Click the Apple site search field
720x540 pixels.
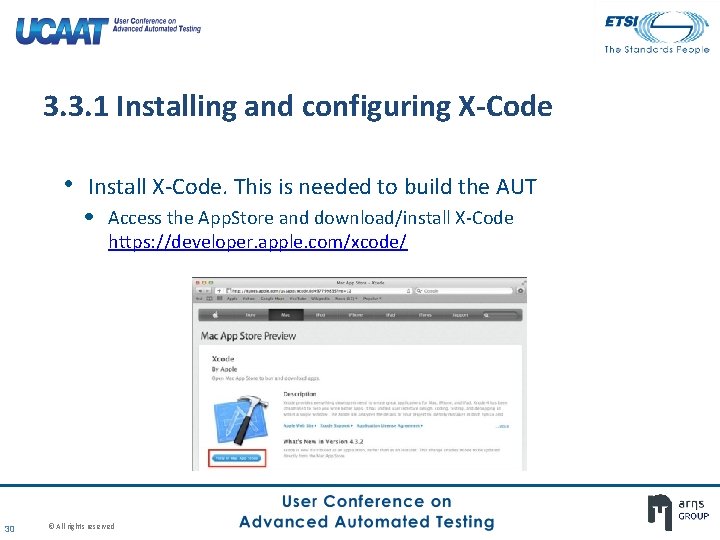(500, 315)
